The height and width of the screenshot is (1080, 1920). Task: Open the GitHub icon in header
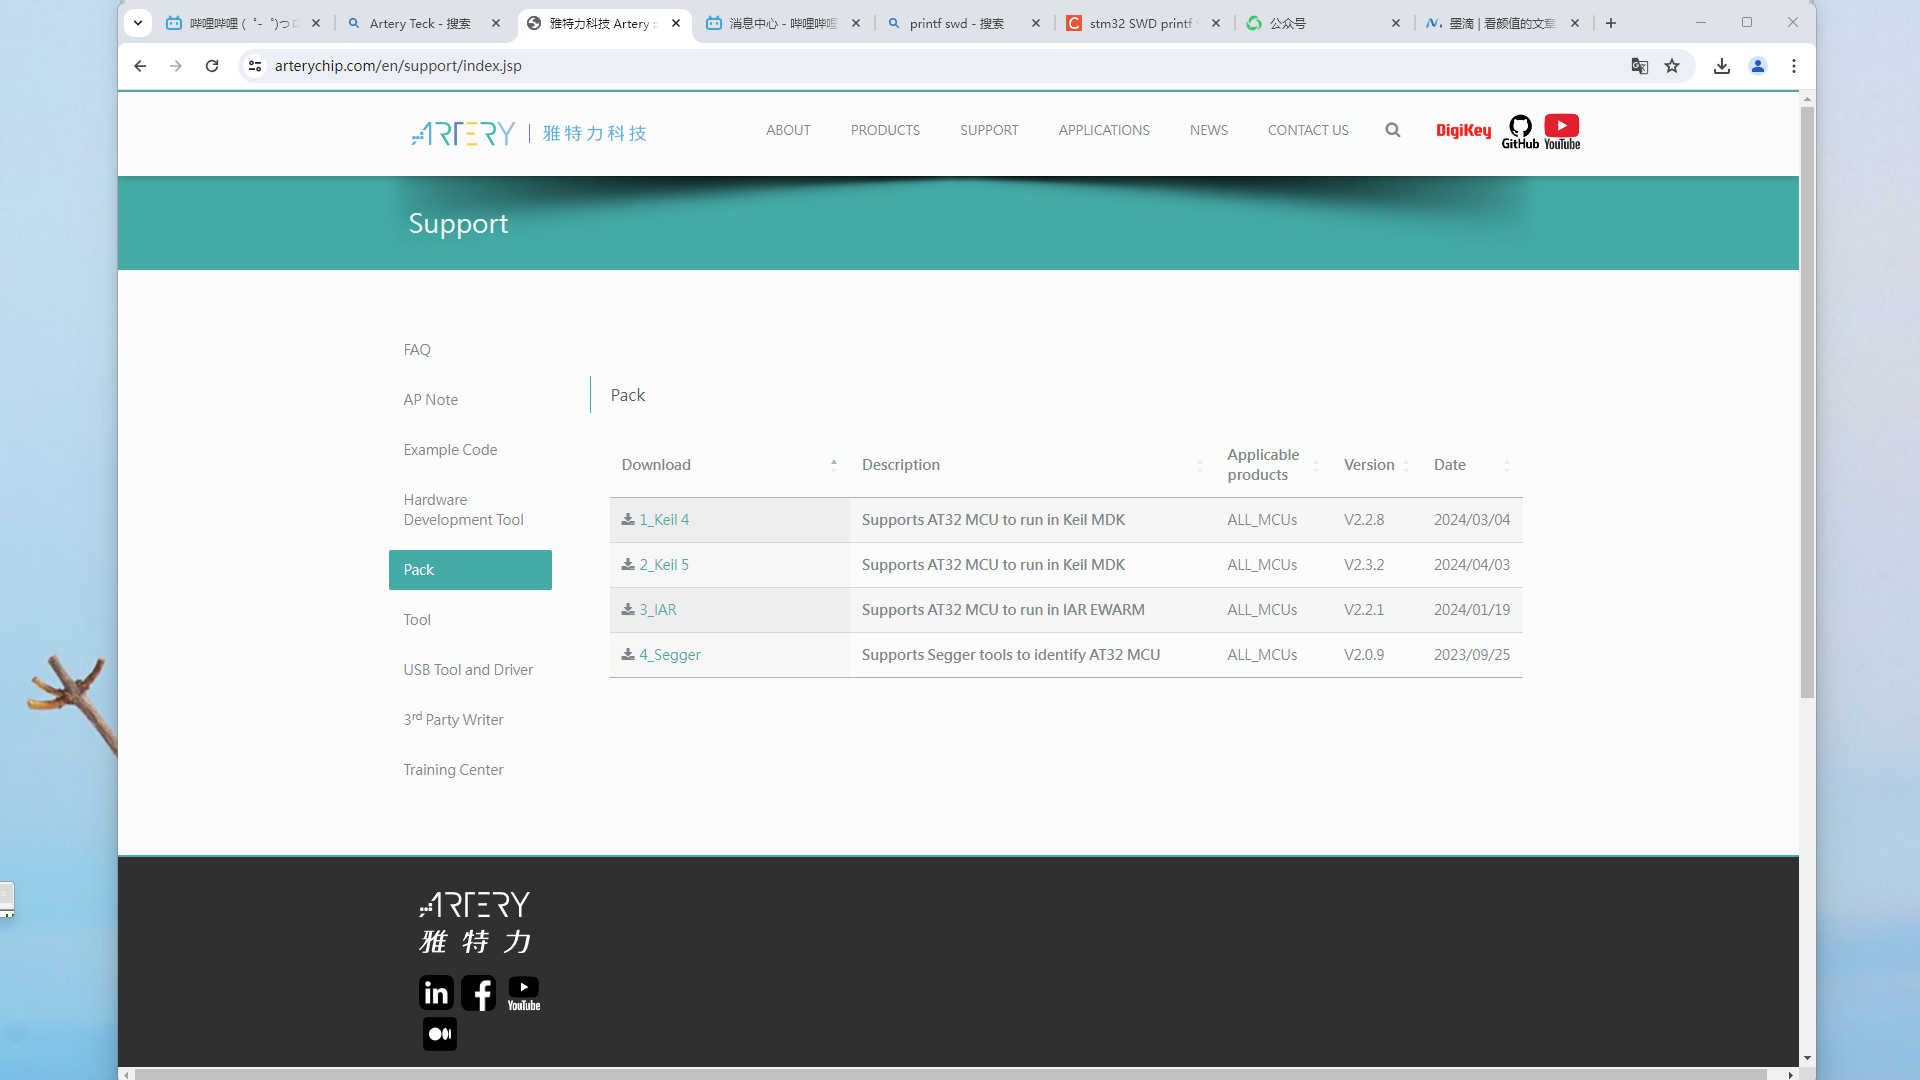coord(1520,131)
